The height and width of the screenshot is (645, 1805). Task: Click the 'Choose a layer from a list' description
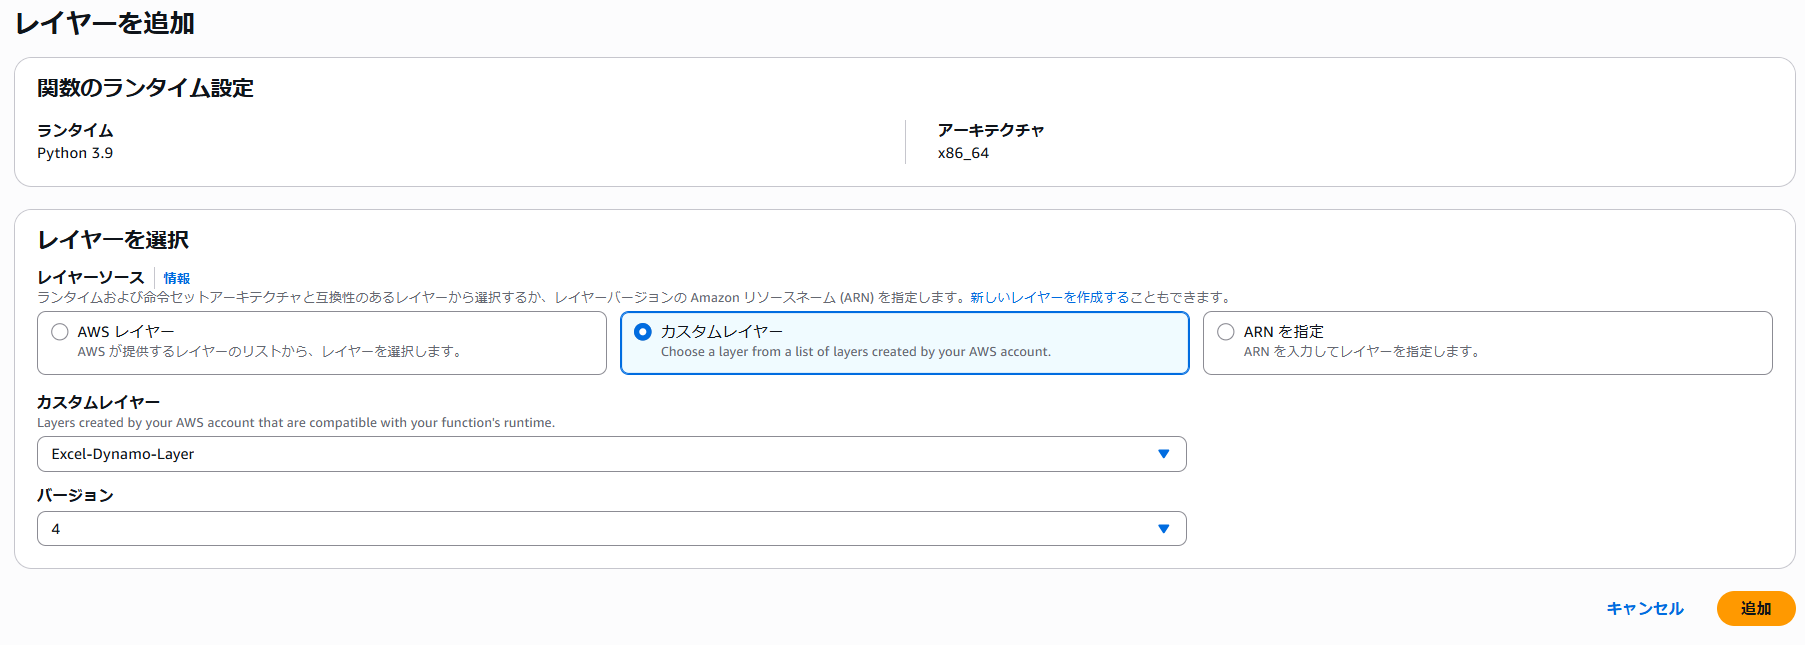coord(856,352)
